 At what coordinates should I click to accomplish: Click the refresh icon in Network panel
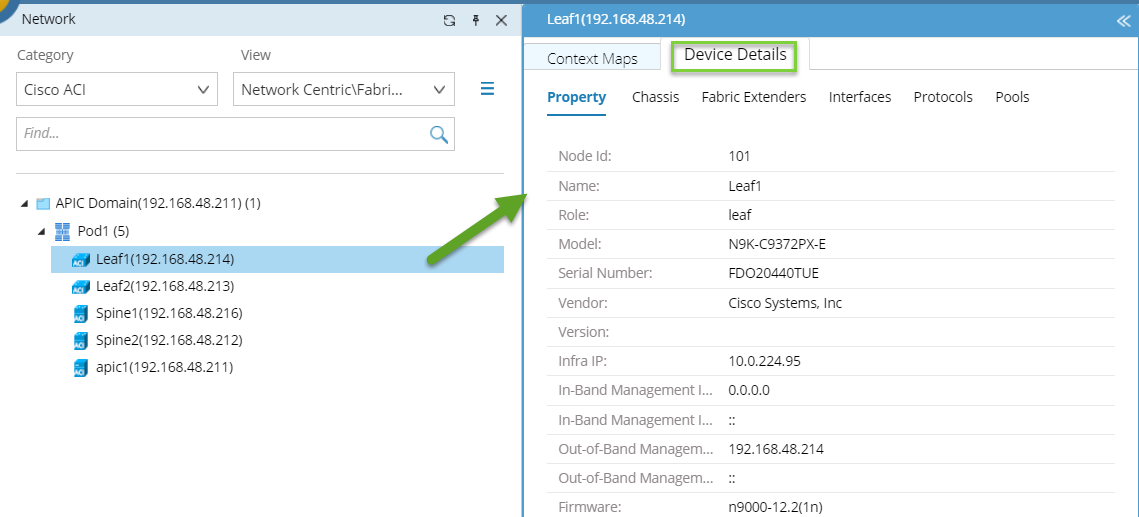[450, 20]
